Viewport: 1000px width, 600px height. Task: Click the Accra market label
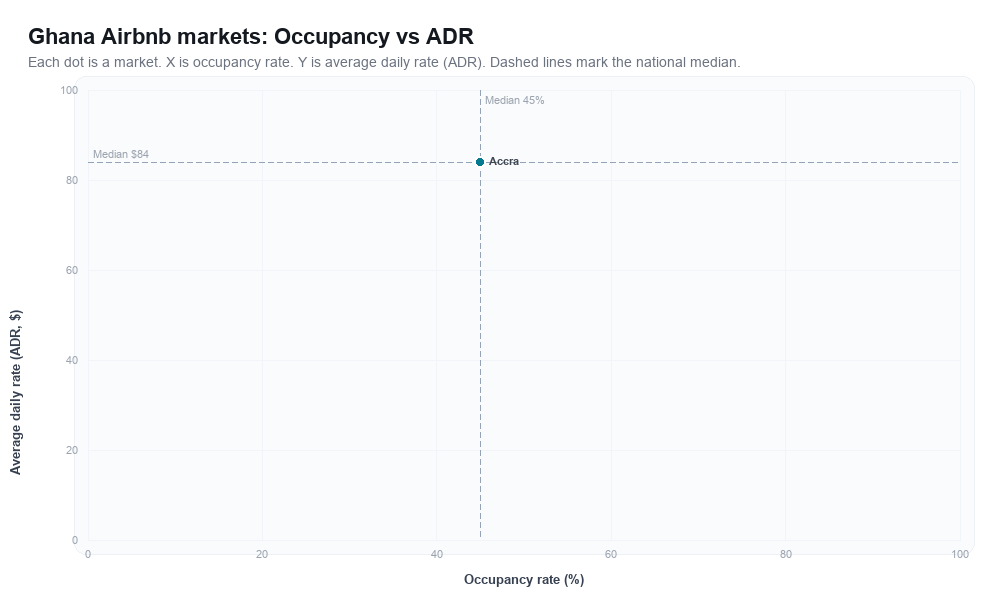coord(504,161)
